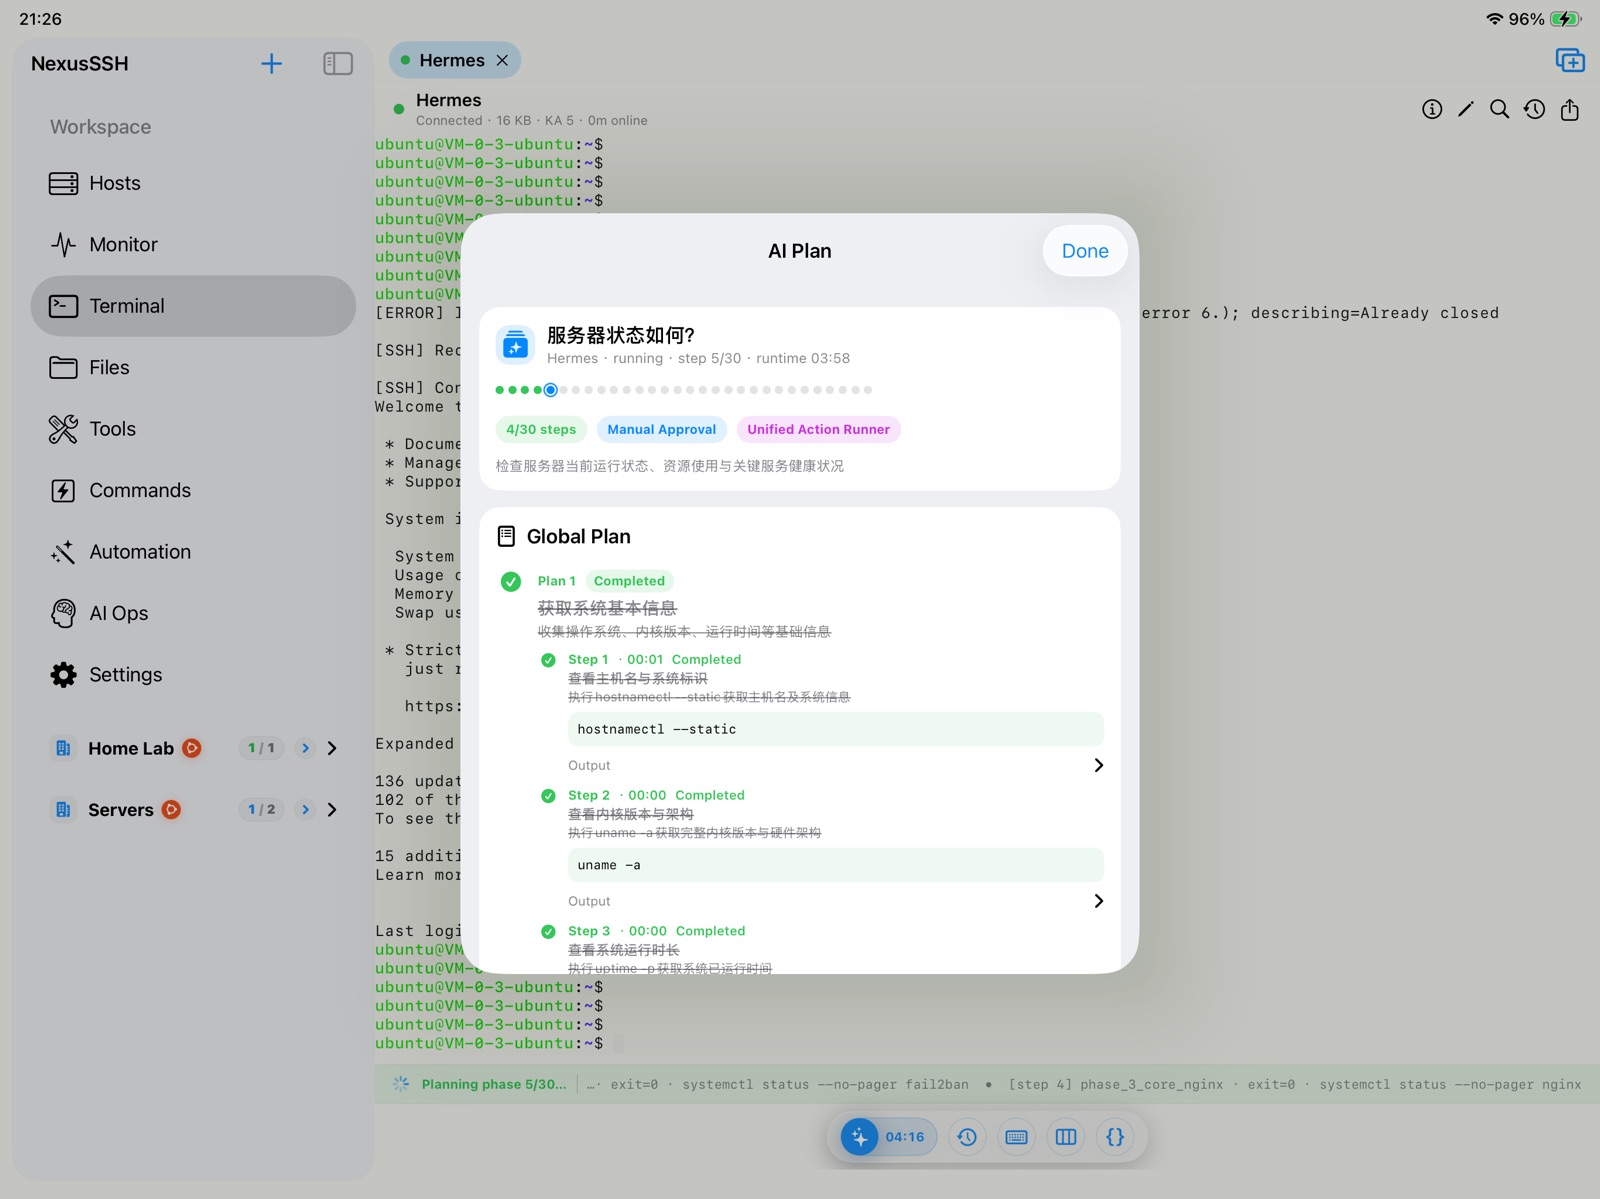The image size is (1600, 1199).
Task: Click Home Lab orange status badge
Action: tap(192, 748)
